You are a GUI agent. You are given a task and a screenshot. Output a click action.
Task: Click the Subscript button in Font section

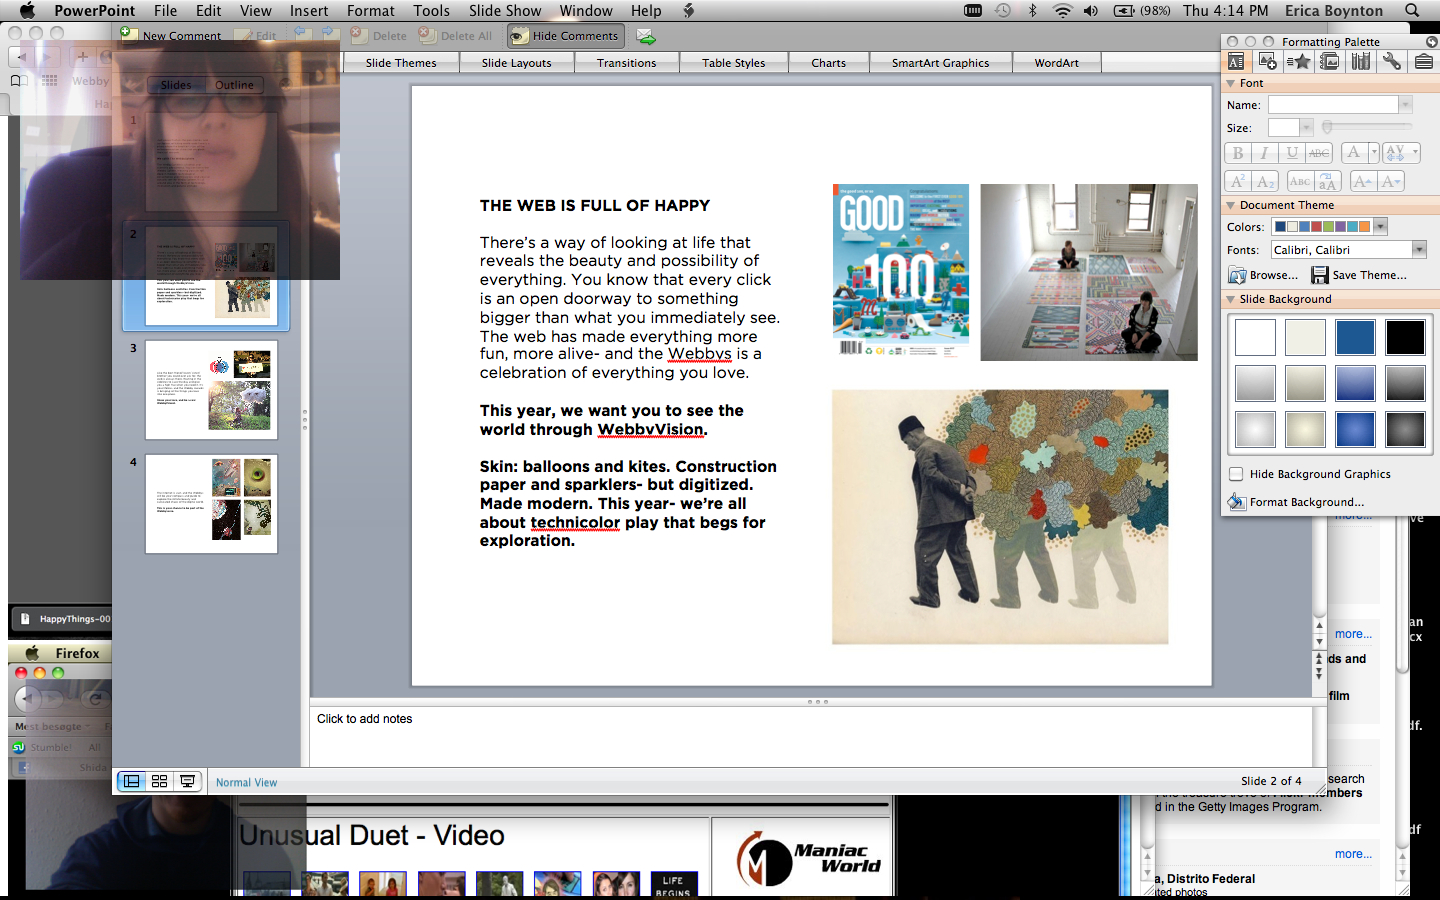coord(1265,181)
